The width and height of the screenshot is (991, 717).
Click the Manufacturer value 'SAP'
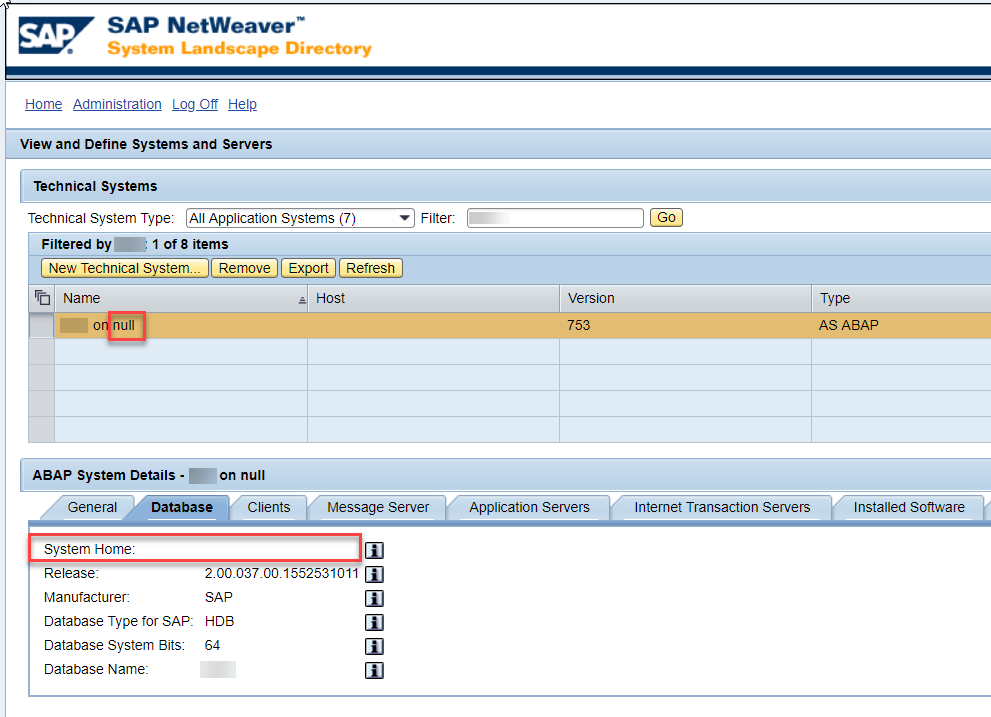(219, 598)
